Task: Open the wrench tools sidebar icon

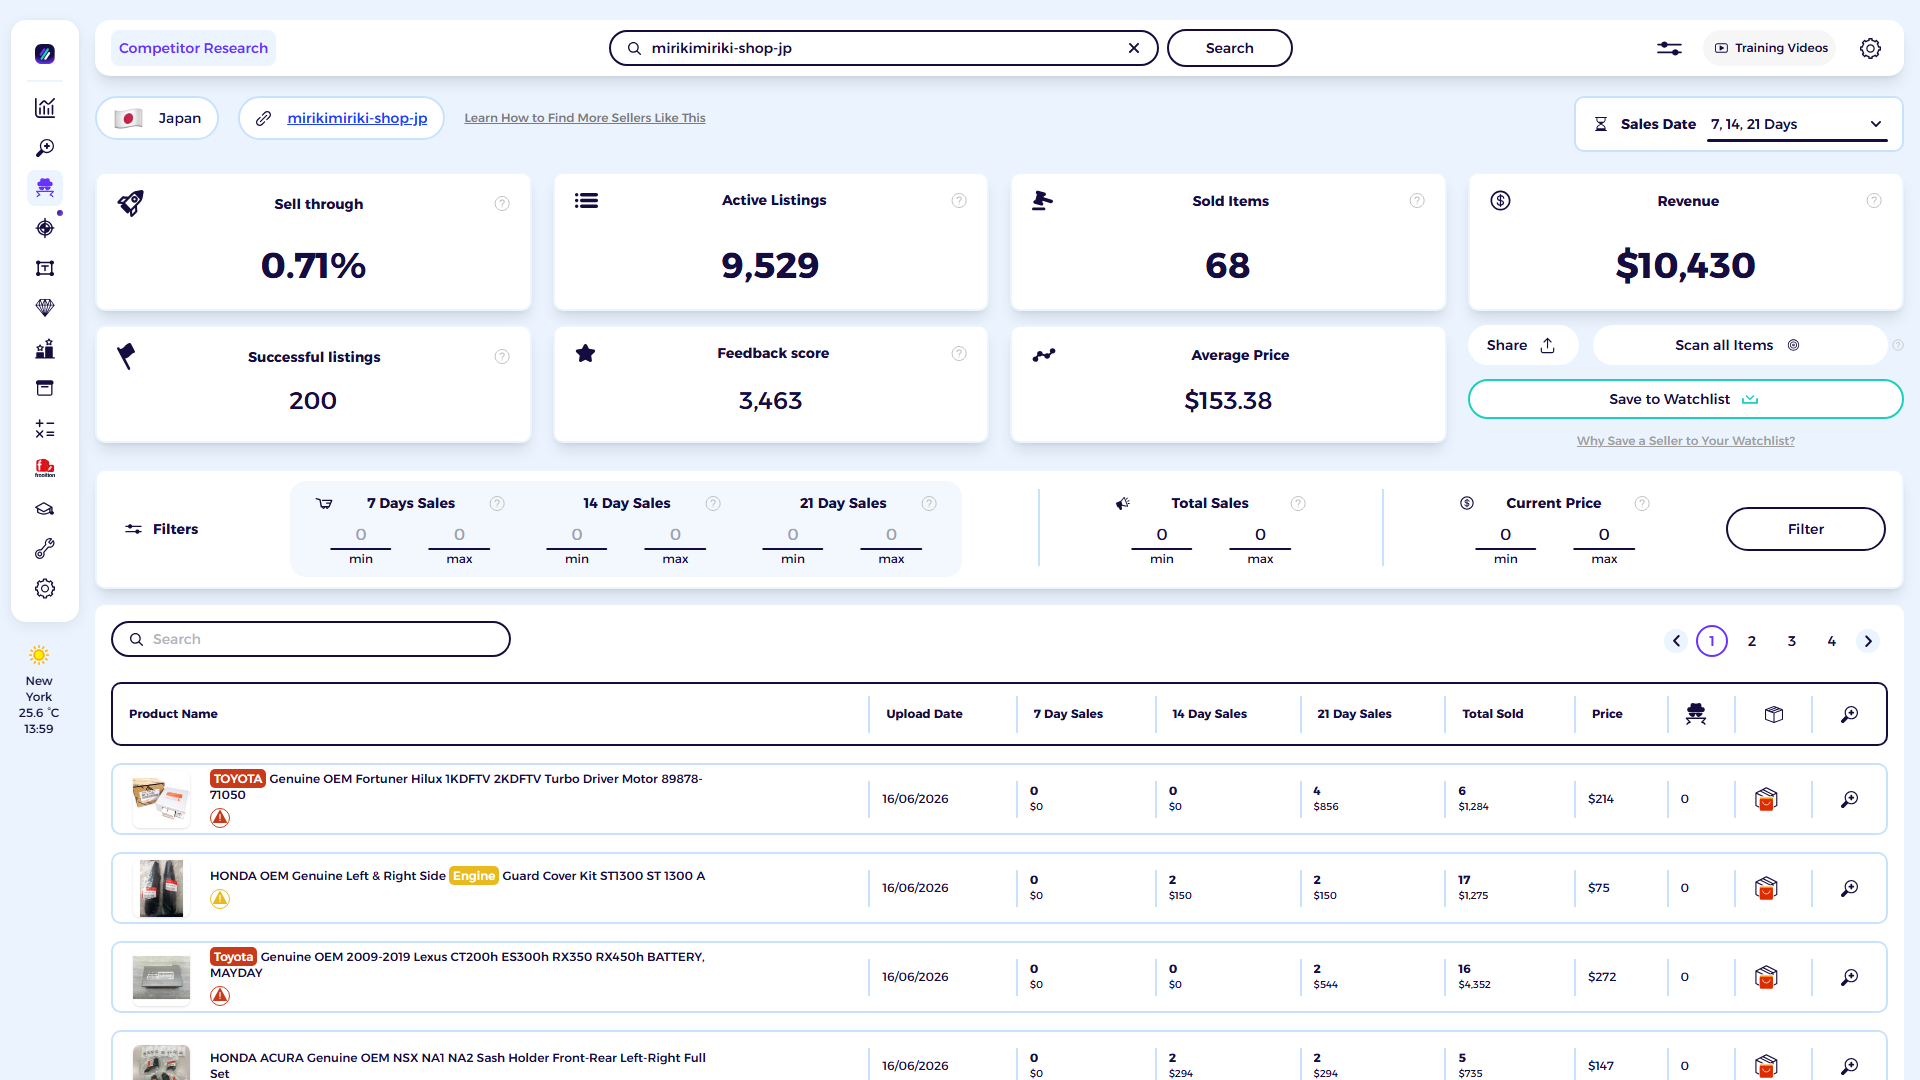Action: (45, 549)
